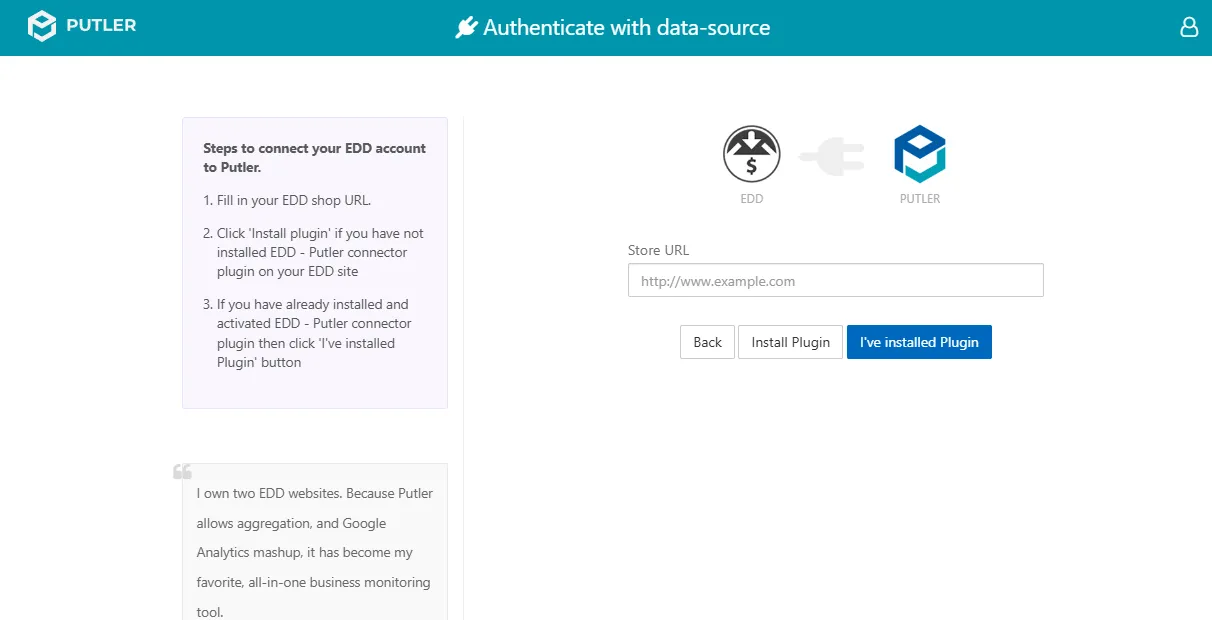1212x620 pixels.
Task: Go back with the Back button
Action: (708, 342)
